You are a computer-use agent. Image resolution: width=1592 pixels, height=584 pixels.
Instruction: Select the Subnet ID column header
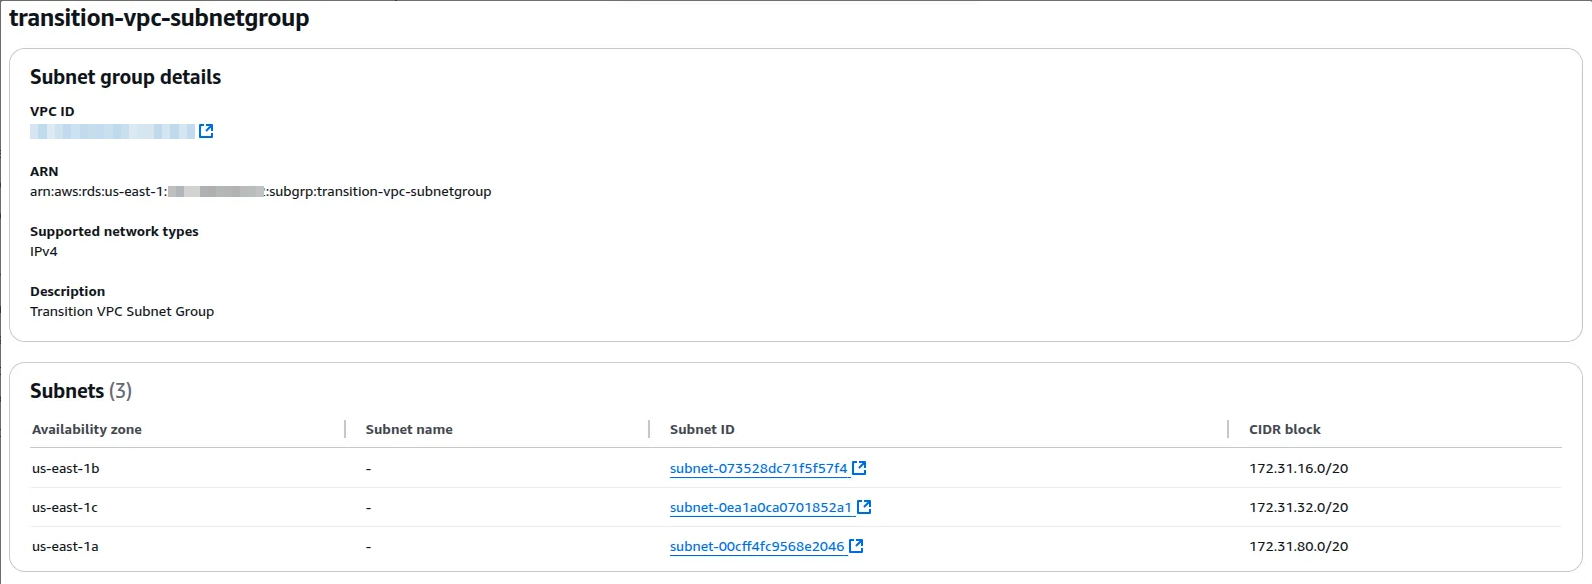702,429
